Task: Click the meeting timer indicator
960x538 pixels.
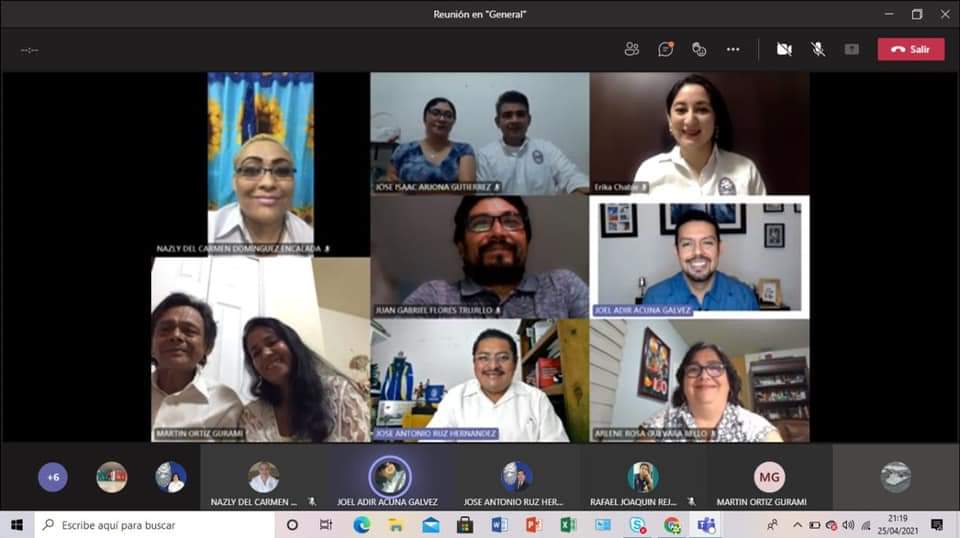Action: [x=29, y=50]
